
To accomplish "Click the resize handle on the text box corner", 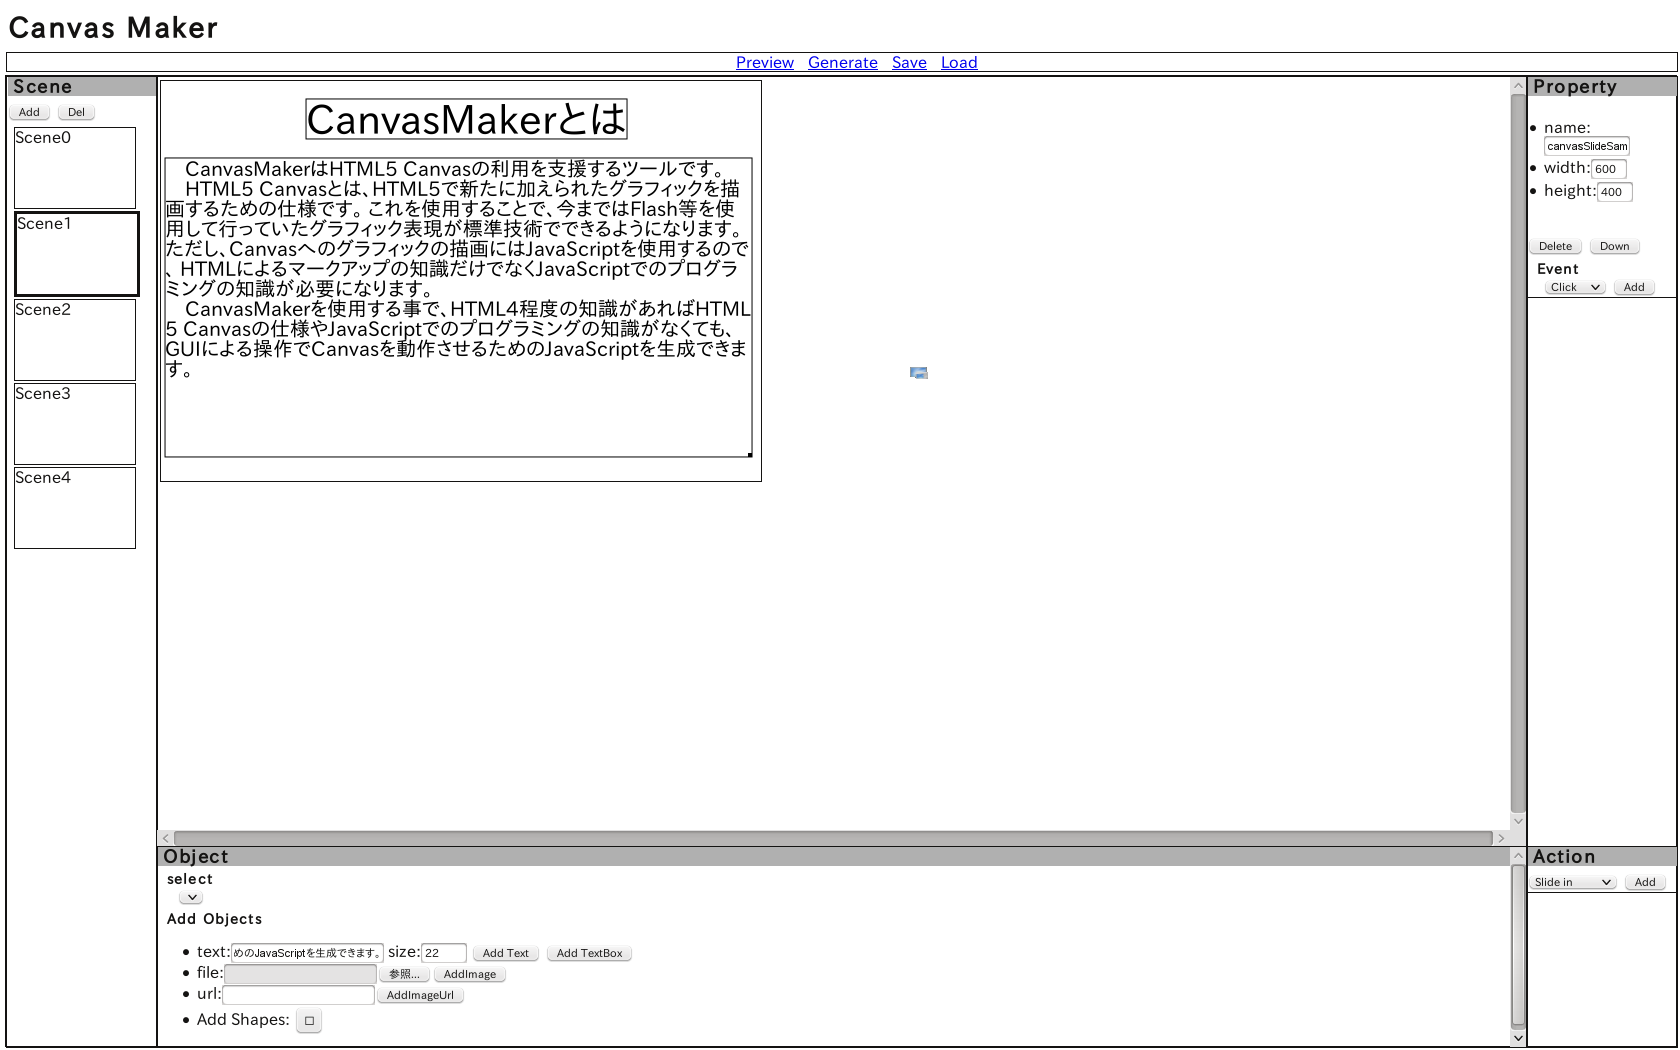I will tap(750, 455).
